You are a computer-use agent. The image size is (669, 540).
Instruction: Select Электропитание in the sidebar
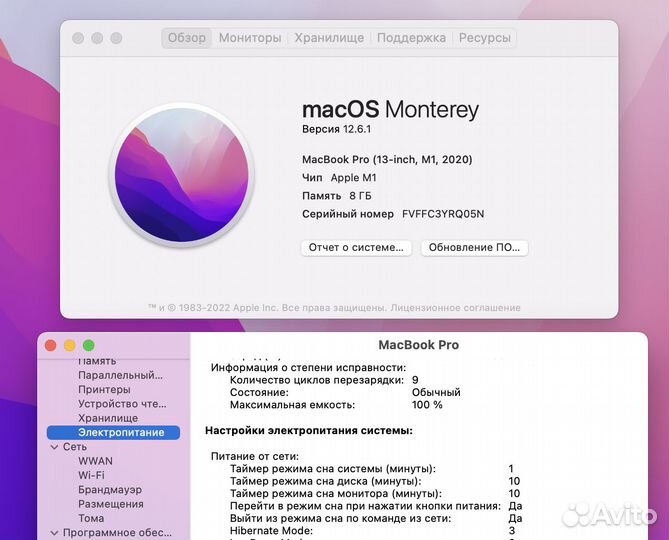click(x=113, y=433)
